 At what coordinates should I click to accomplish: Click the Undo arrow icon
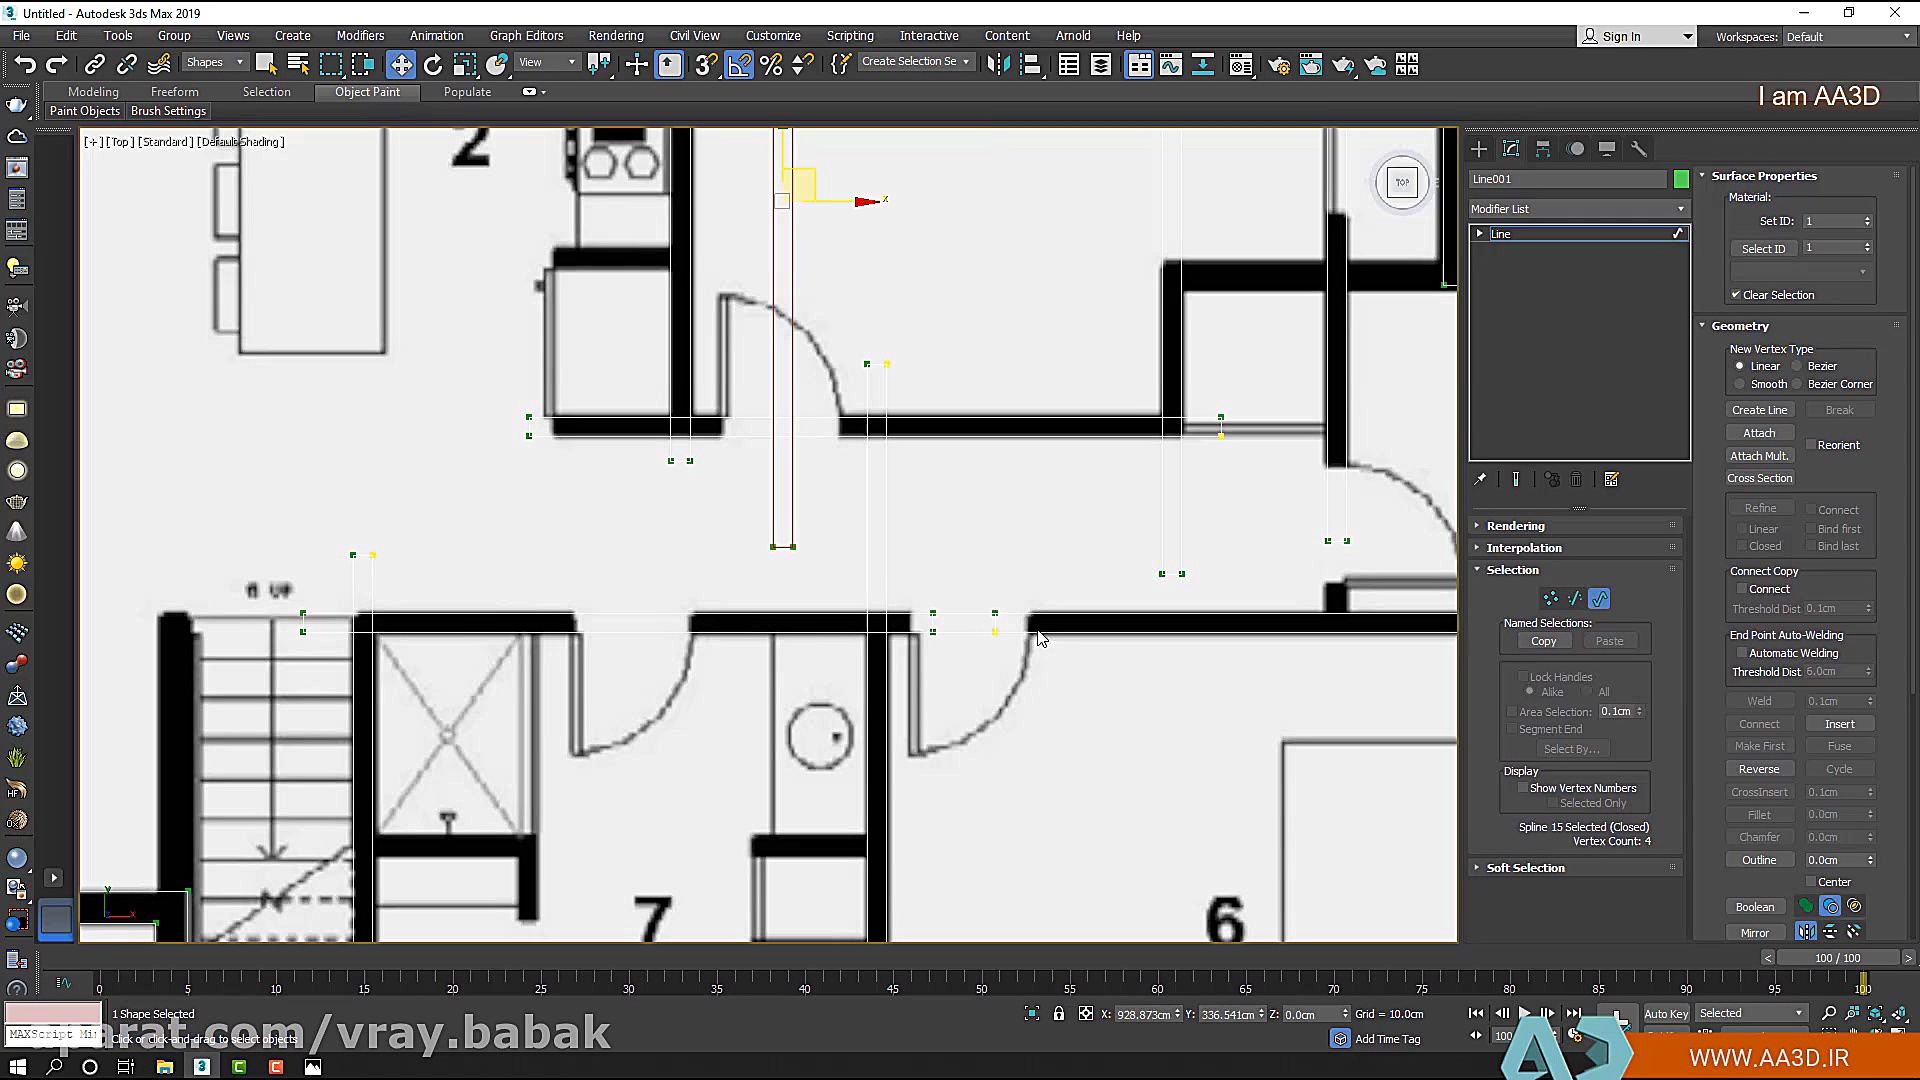point(24,65)
